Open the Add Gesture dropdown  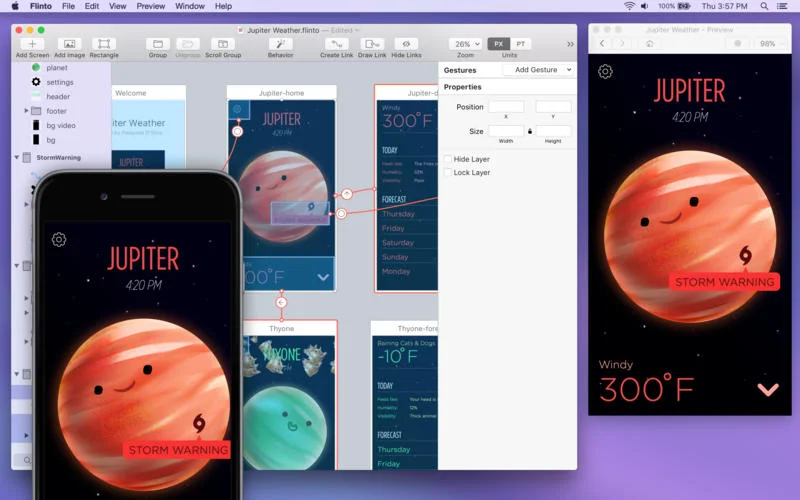click(x=538, y=70)
